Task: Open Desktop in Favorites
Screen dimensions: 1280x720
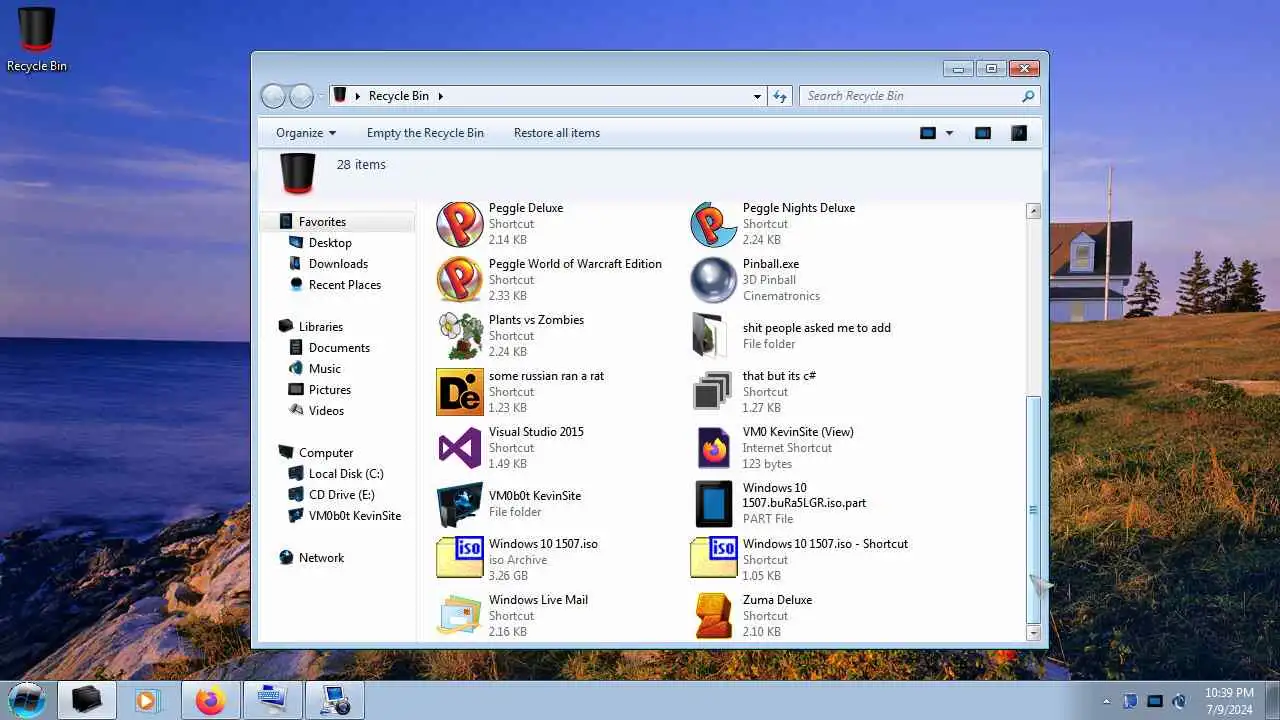Action: (x=320, y=243)
